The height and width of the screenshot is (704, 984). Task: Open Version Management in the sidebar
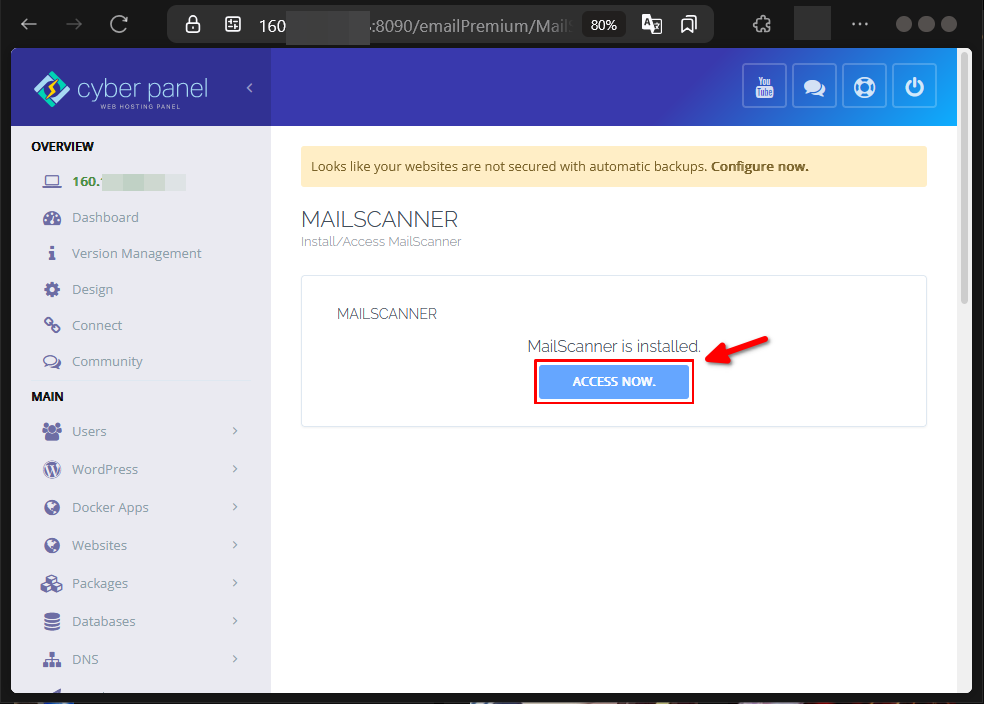pyautogui.click(x=136, y=253)
